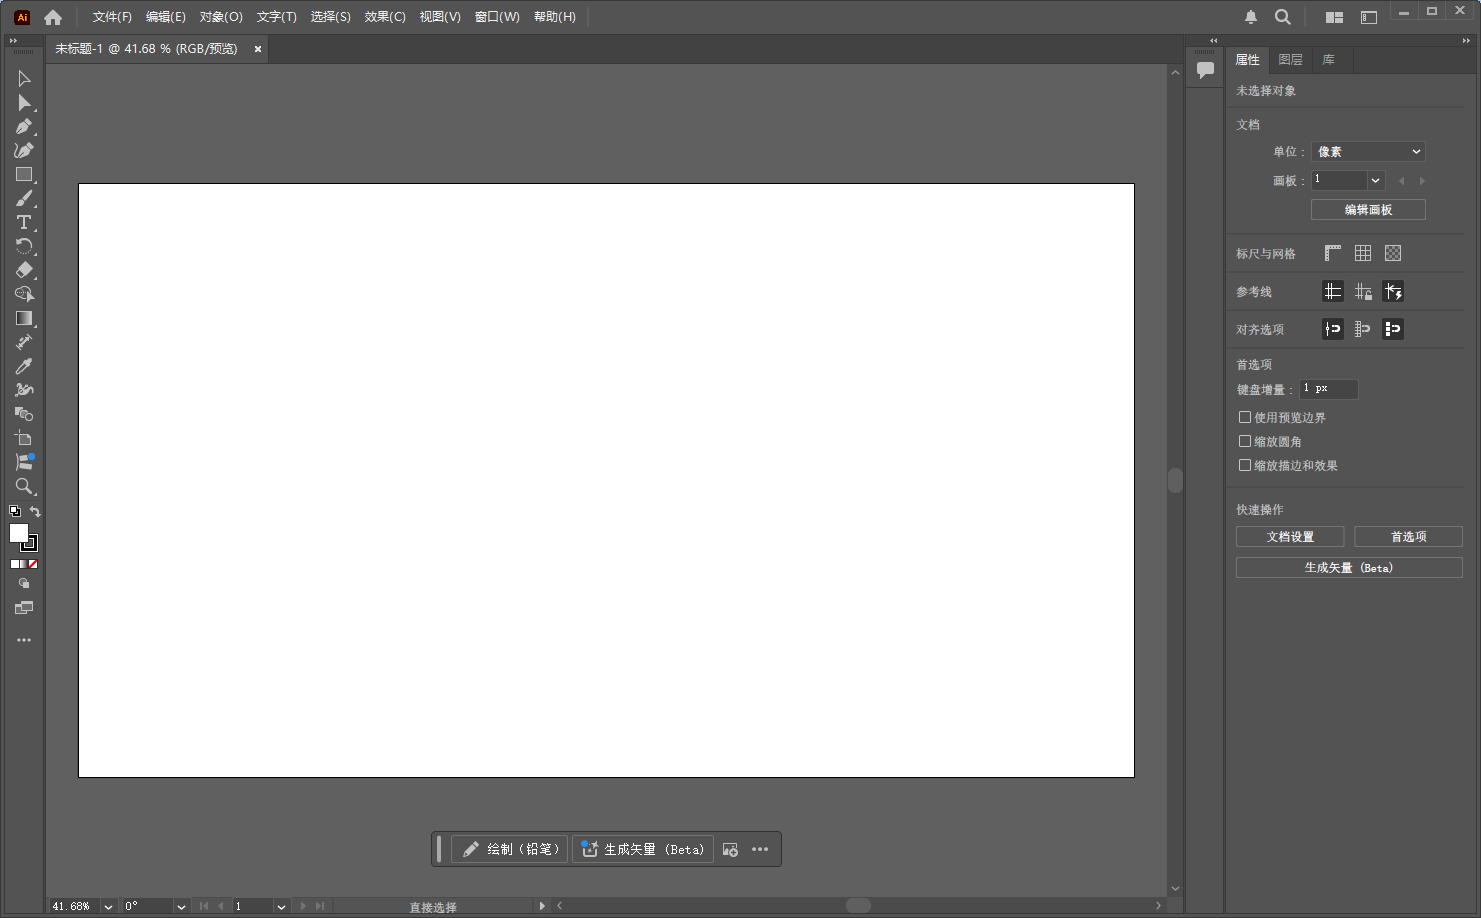Select the Rectangle tool
This screenshot has width=1481, height=918.
pos(24,174)
